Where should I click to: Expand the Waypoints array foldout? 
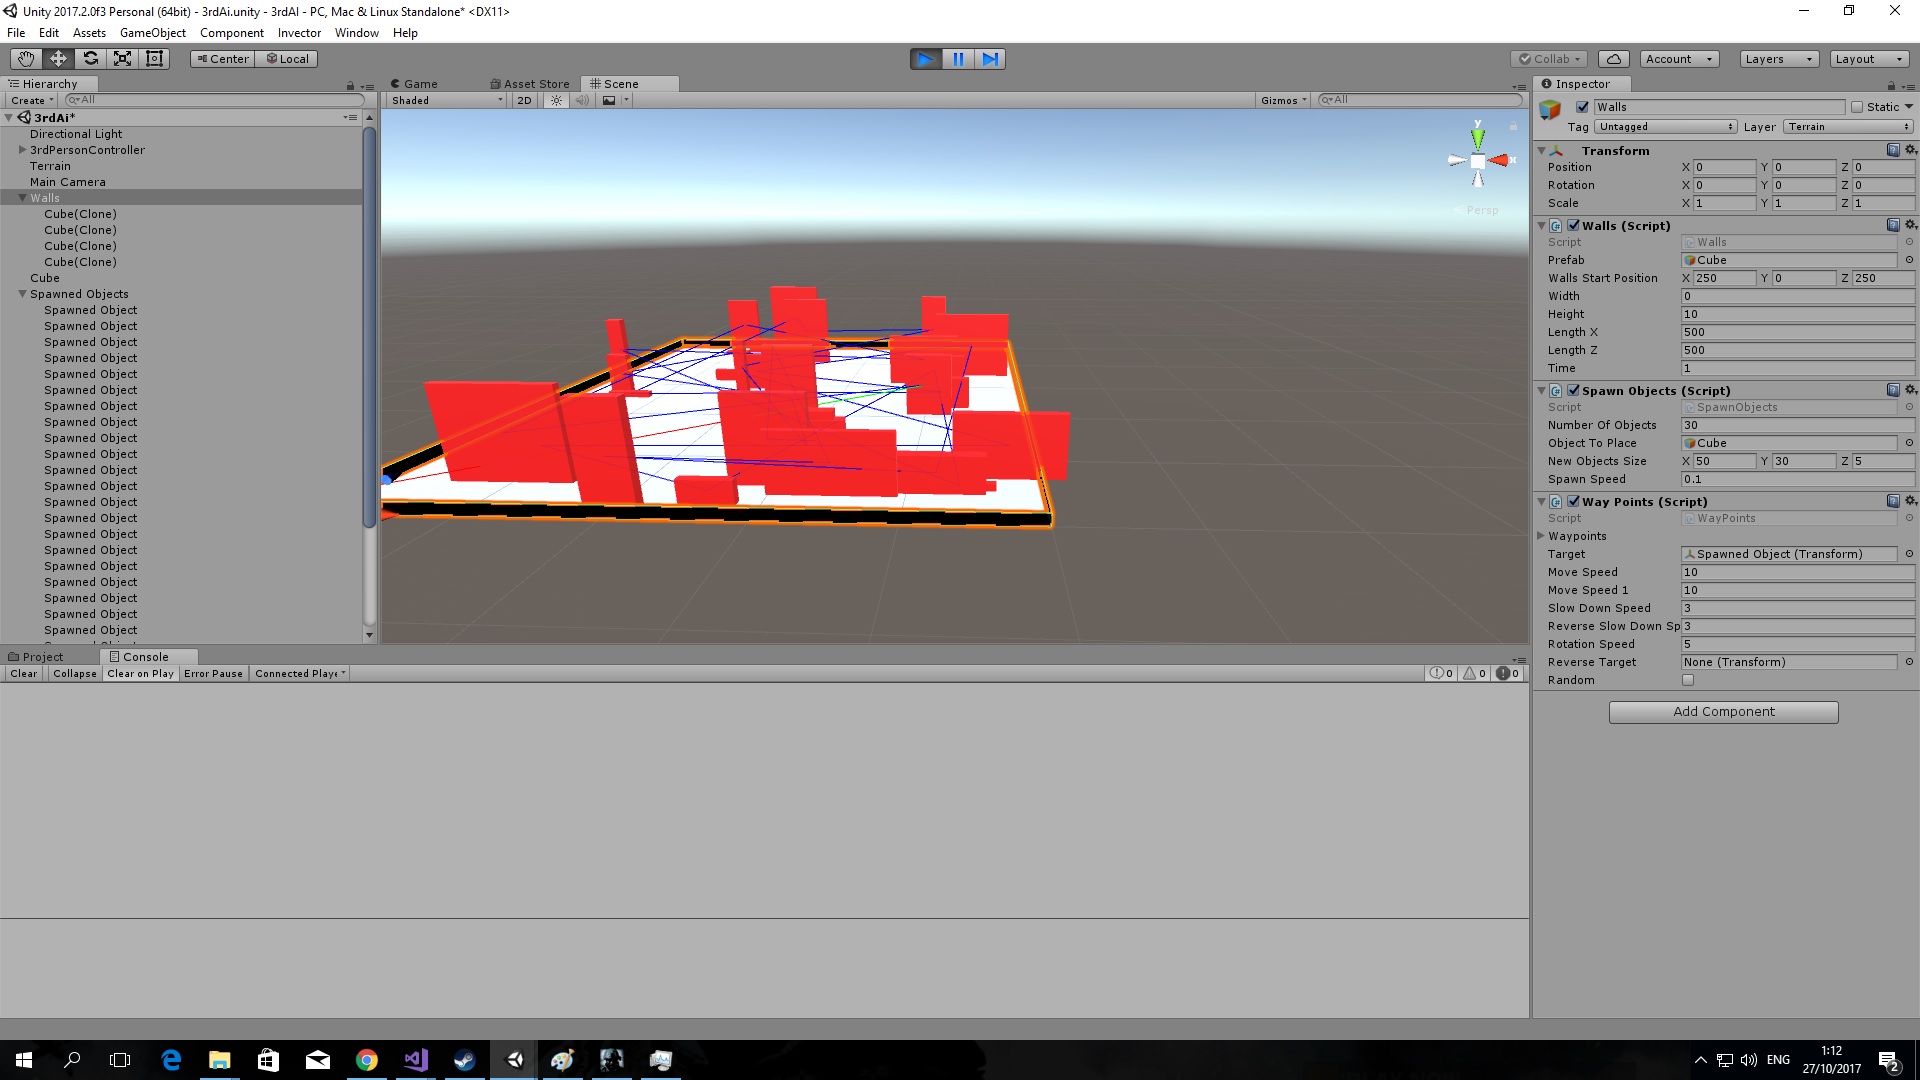pyautogui.click(x=1541, y=536)
